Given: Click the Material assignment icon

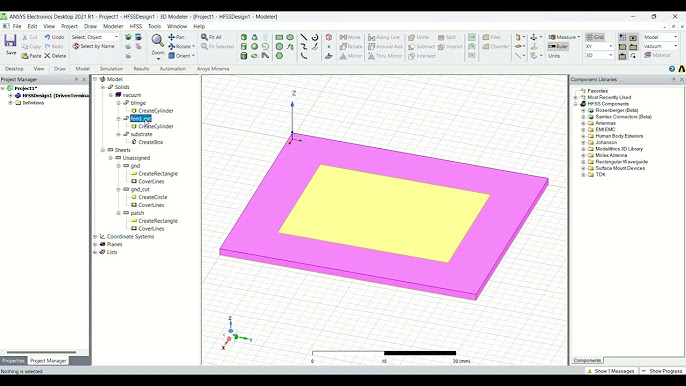Looking at the screenshot, I should pos(648,55).
